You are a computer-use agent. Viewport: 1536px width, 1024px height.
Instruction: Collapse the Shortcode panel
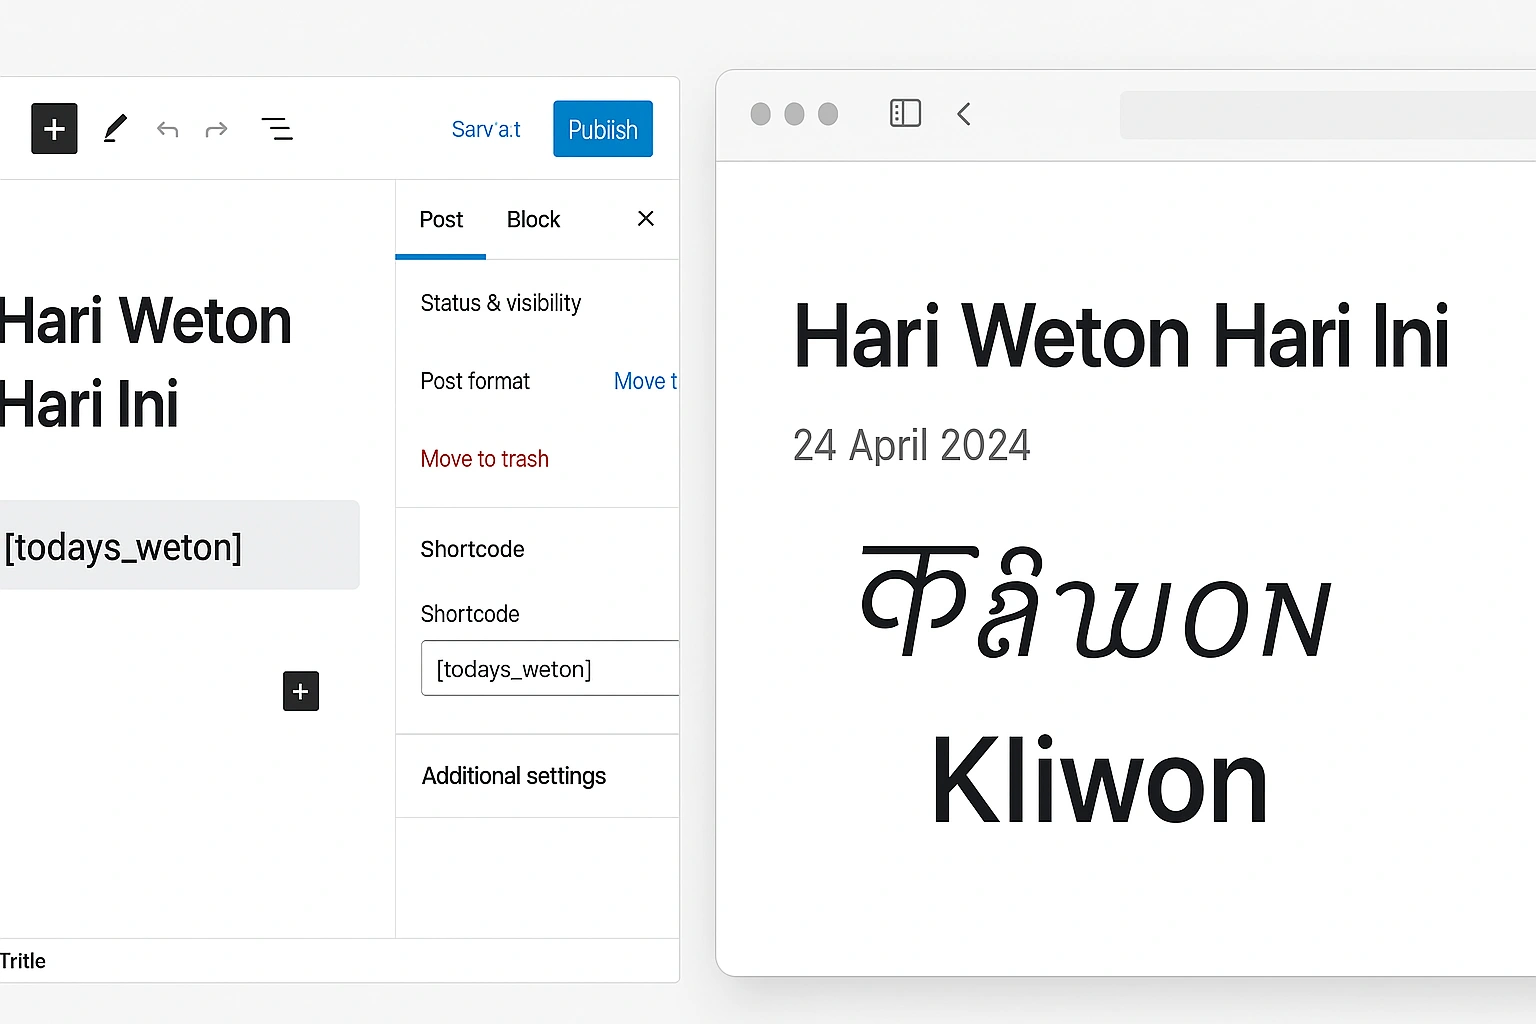tap(472, 548)
